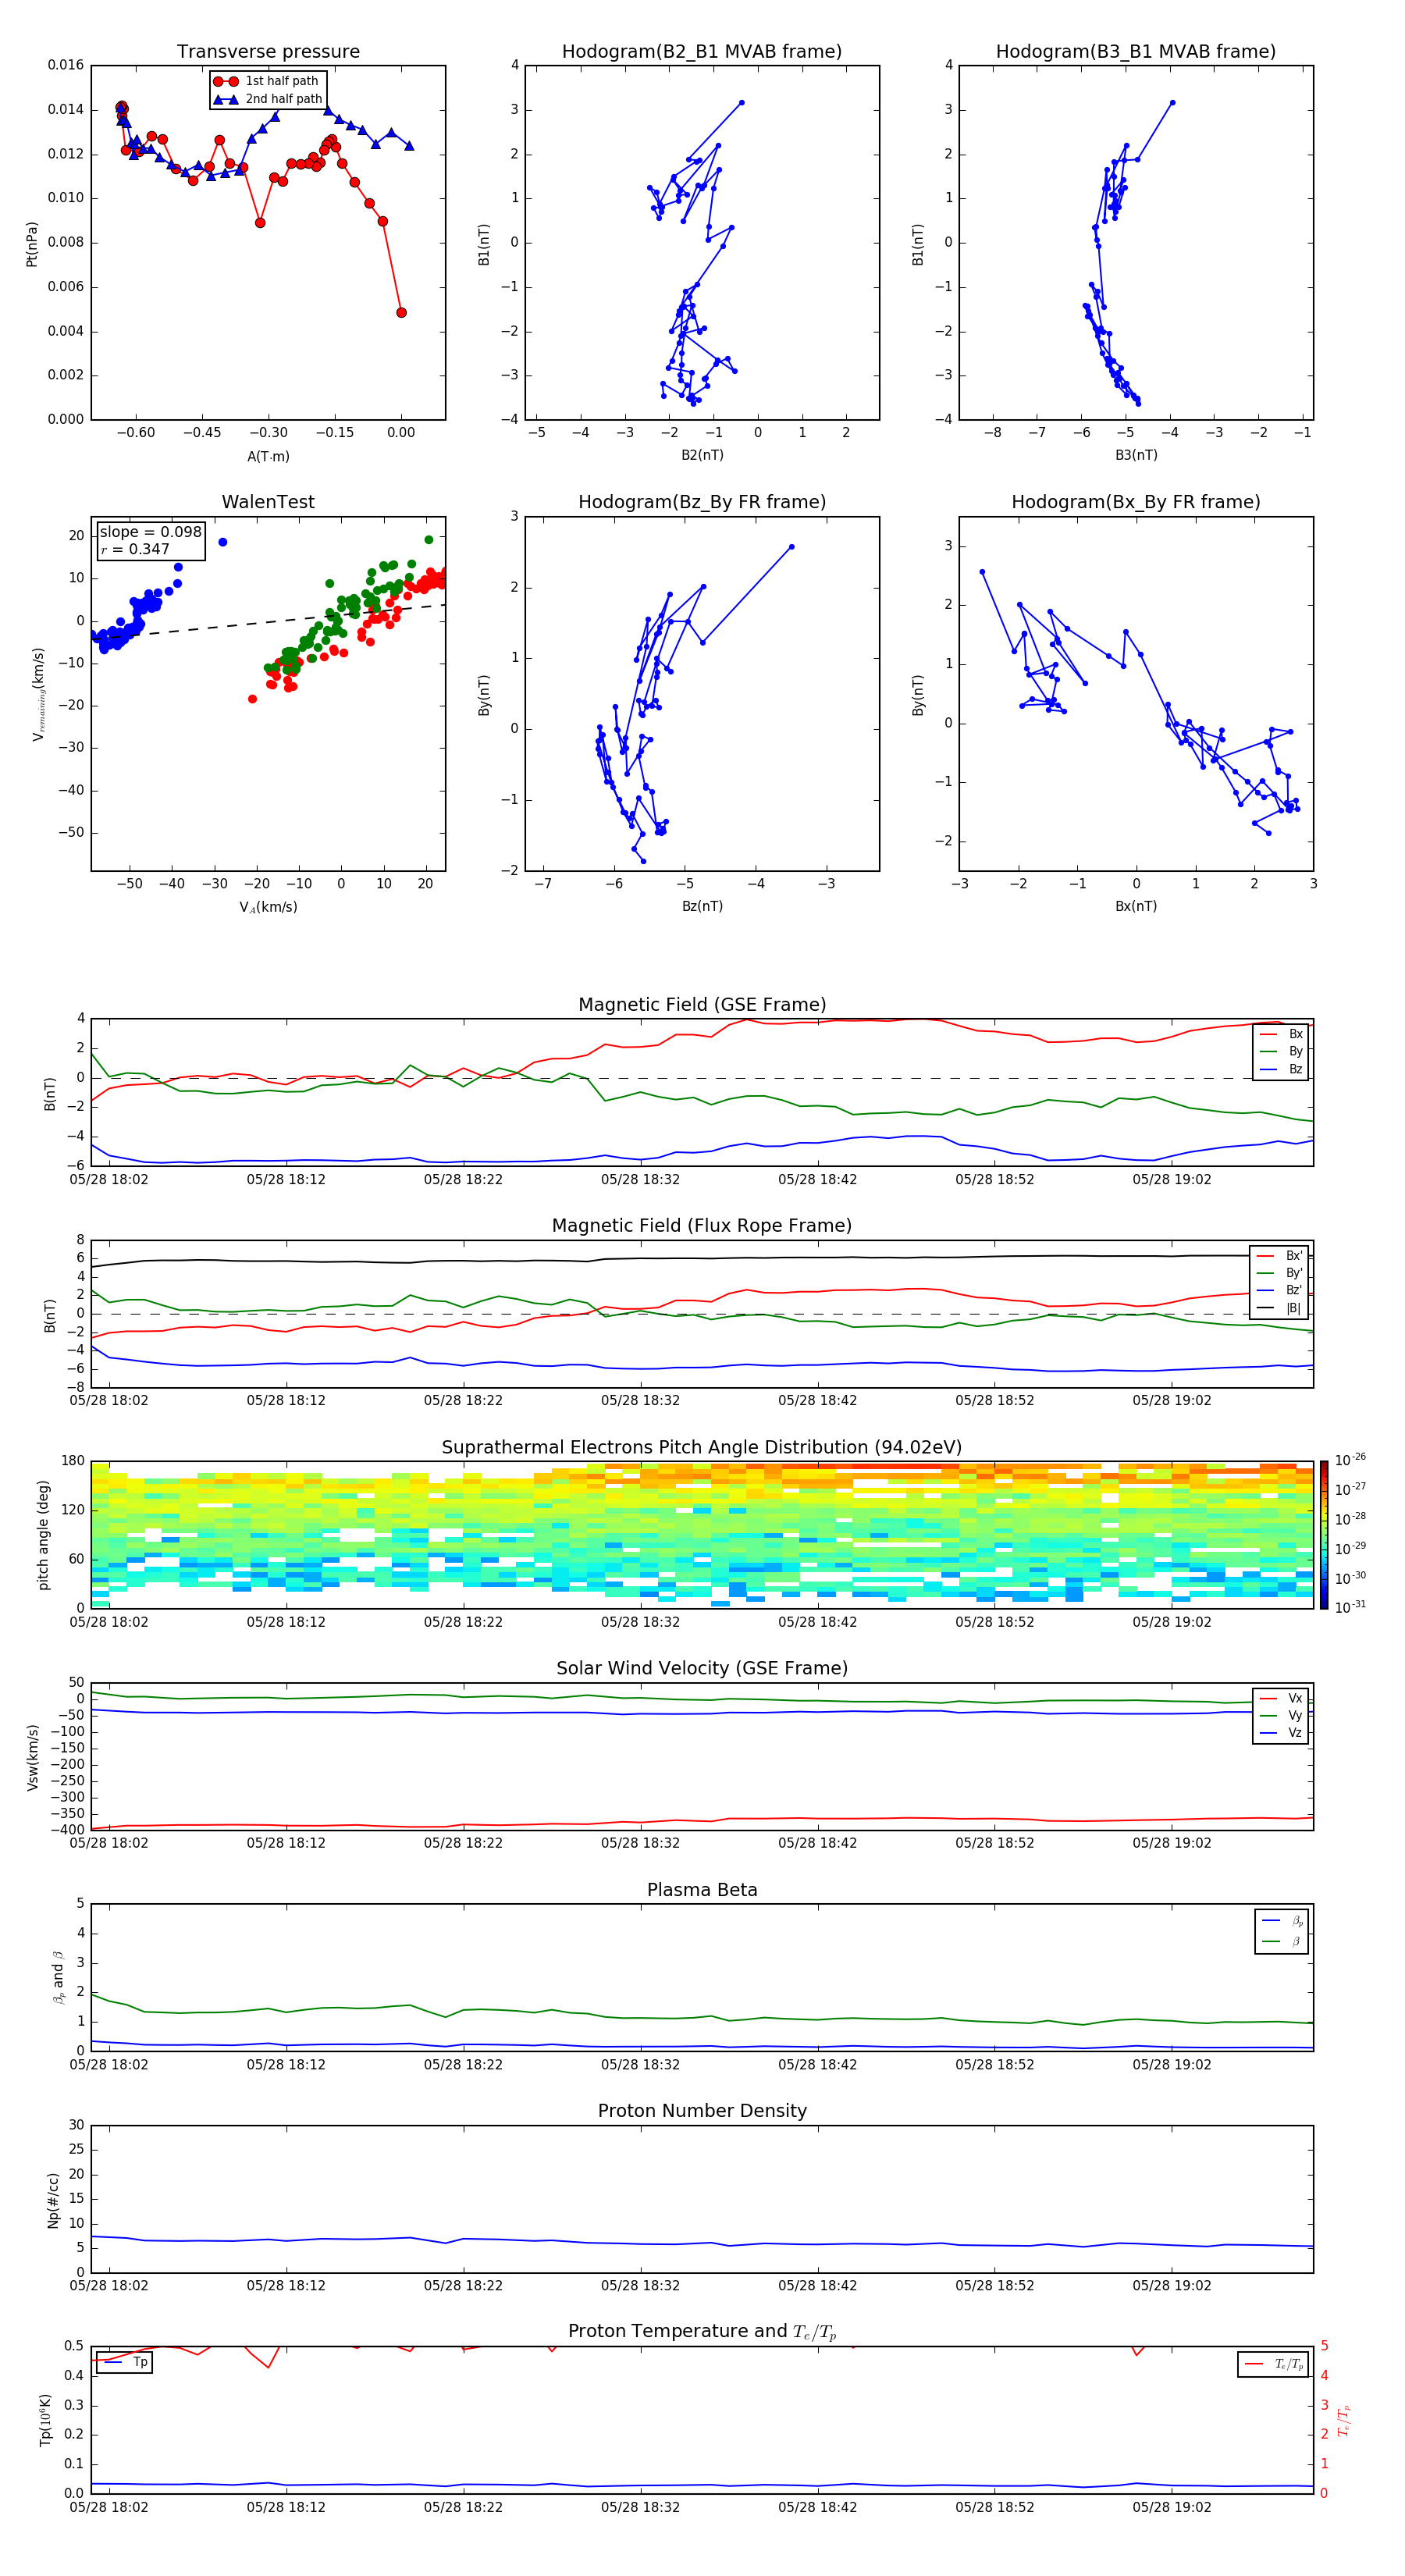Click the 'Pt(nPa)' y-axis label
Image resolution: width=1405 pixels, height=2576 pixels.
click(31, 244)
